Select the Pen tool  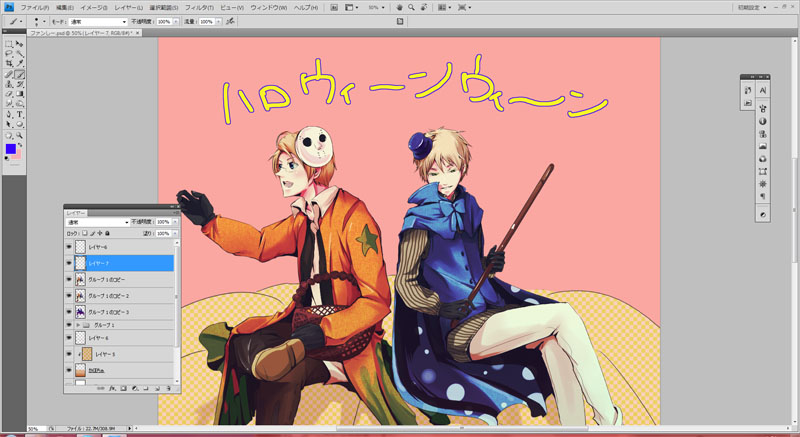point(9,115)
